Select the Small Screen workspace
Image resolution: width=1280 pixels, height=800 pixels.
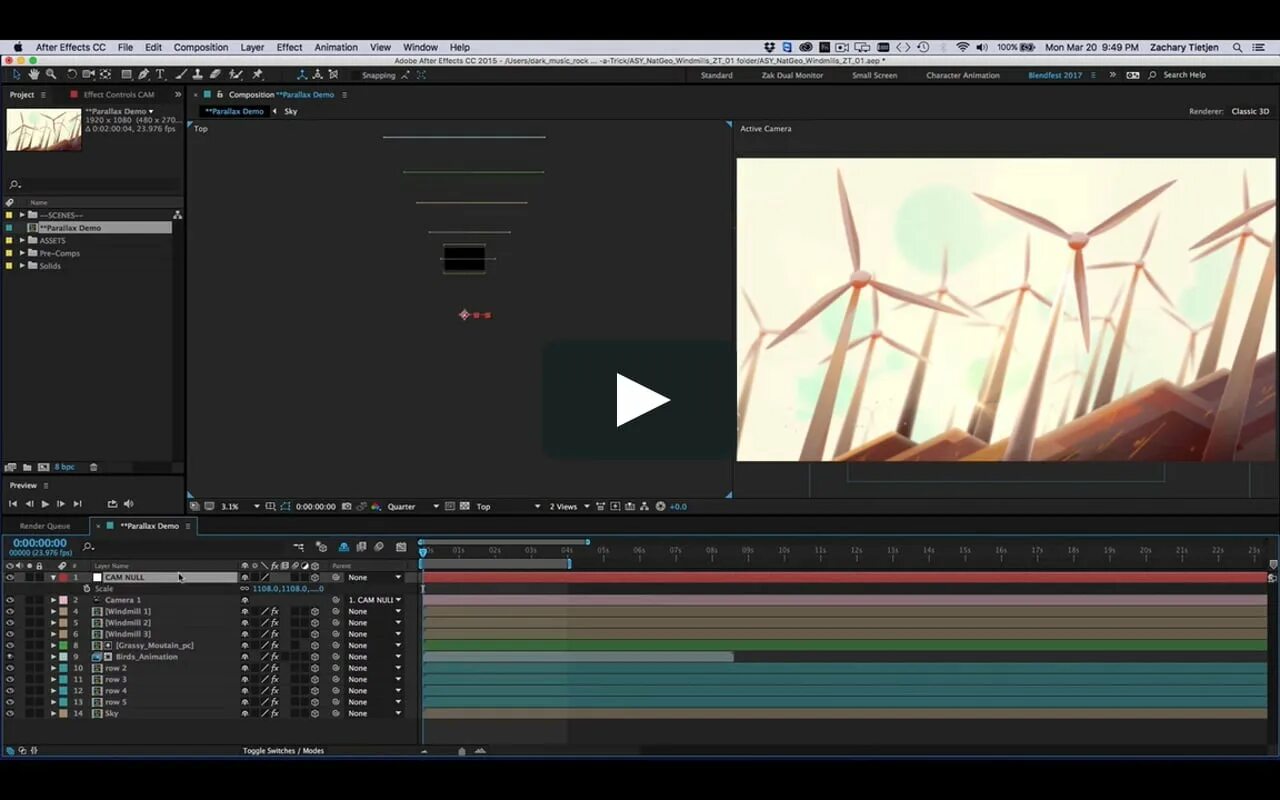(874, 75)
